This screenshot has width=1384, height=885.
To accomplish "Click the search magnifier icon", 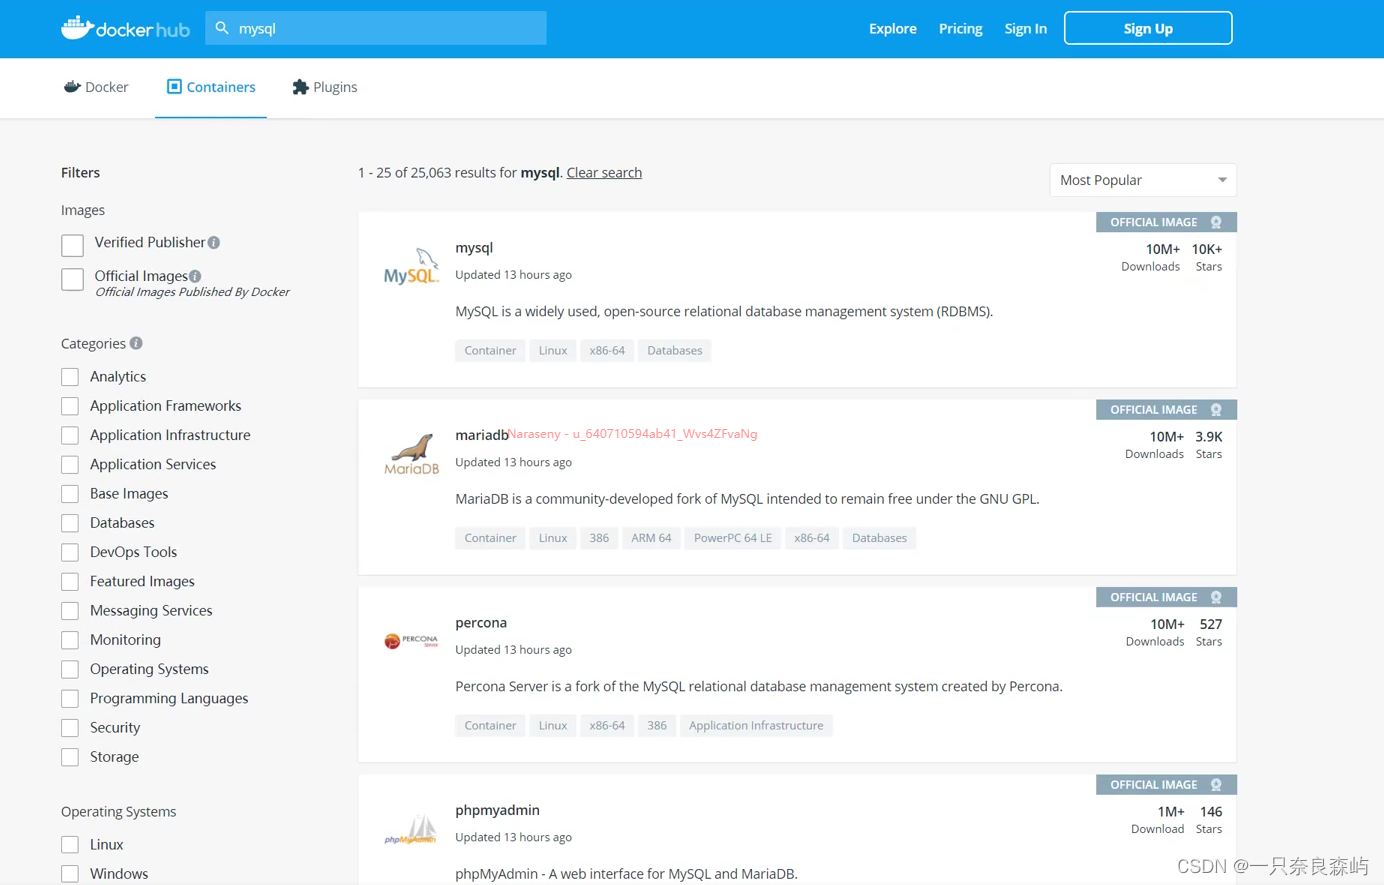I will (222, 28).
